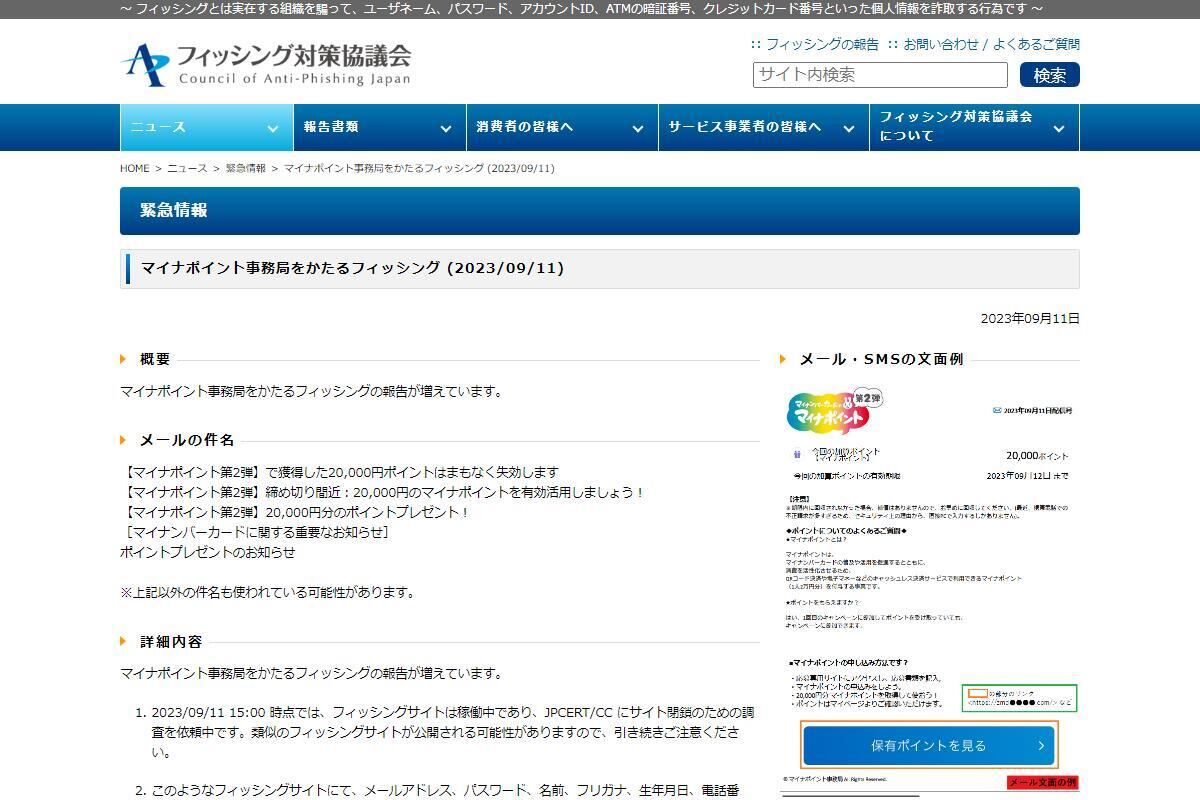Click the Council of Anti-Phishing Japan logo
The image size is (1200, 800).
pos(265,64)
